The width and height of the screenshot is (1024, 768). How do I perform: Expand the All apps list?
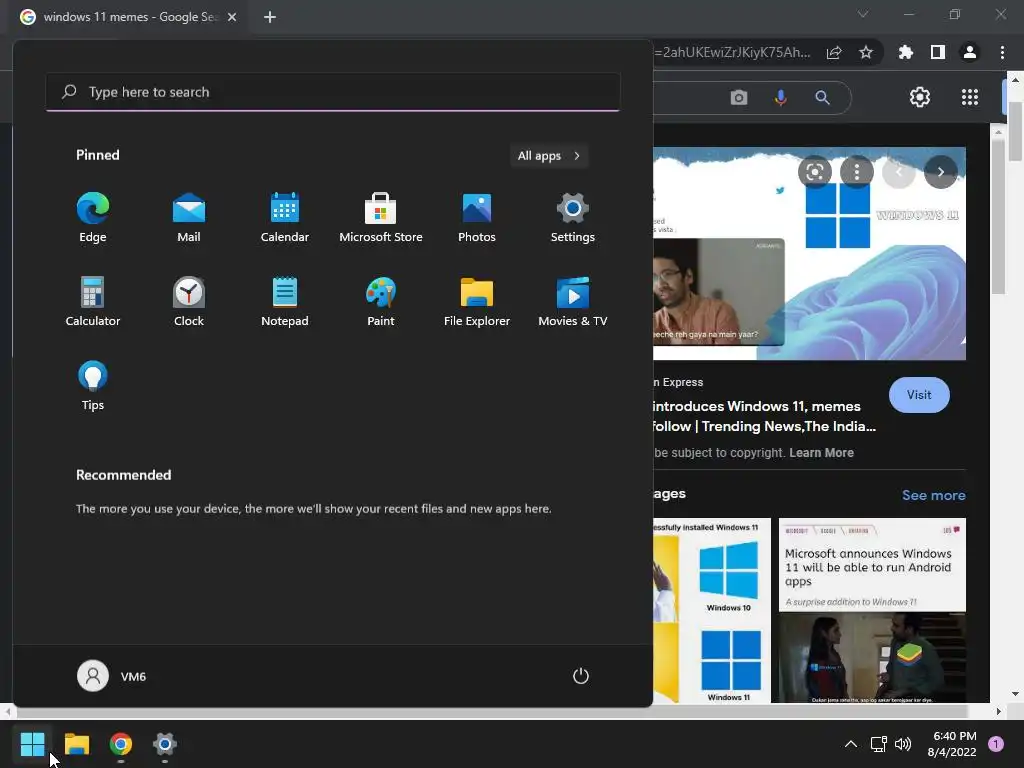click(x=549, y=155)
